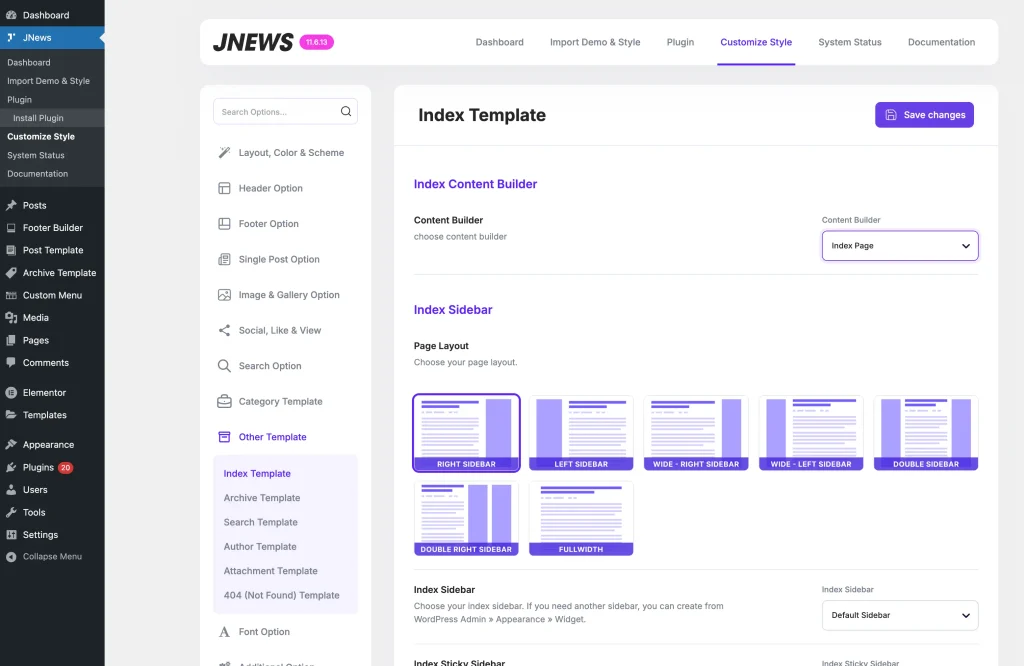Click the Pages icon in WordPress sidebar
Screen dimensions: 1024x666
(x=11, y=340)
